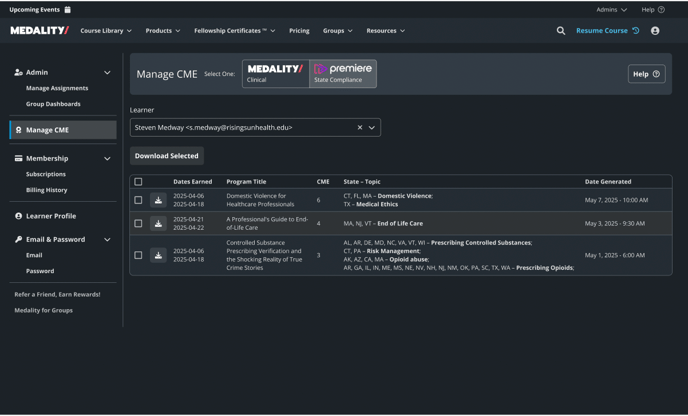
Task: Collapse the Membership sidebar section chevron
Action: [x=107, y=158]
